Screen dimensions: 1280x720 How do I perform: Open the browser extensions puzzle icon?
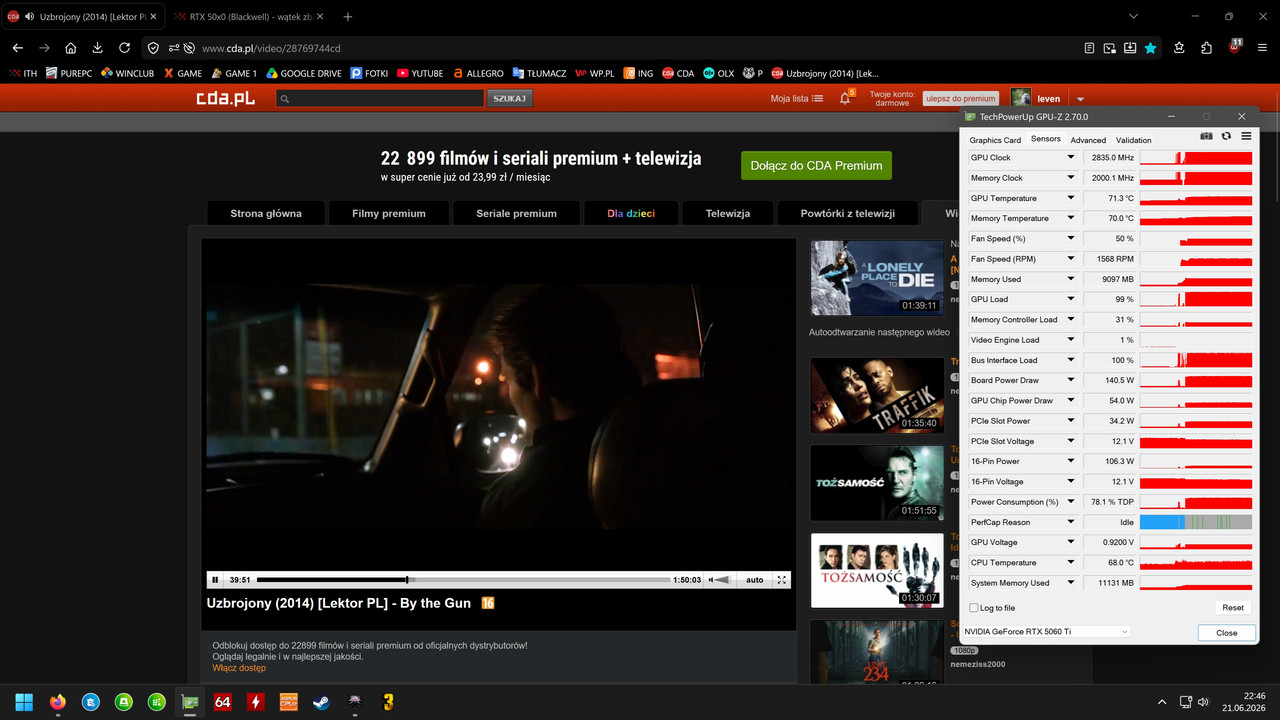tap(1206, 47)
